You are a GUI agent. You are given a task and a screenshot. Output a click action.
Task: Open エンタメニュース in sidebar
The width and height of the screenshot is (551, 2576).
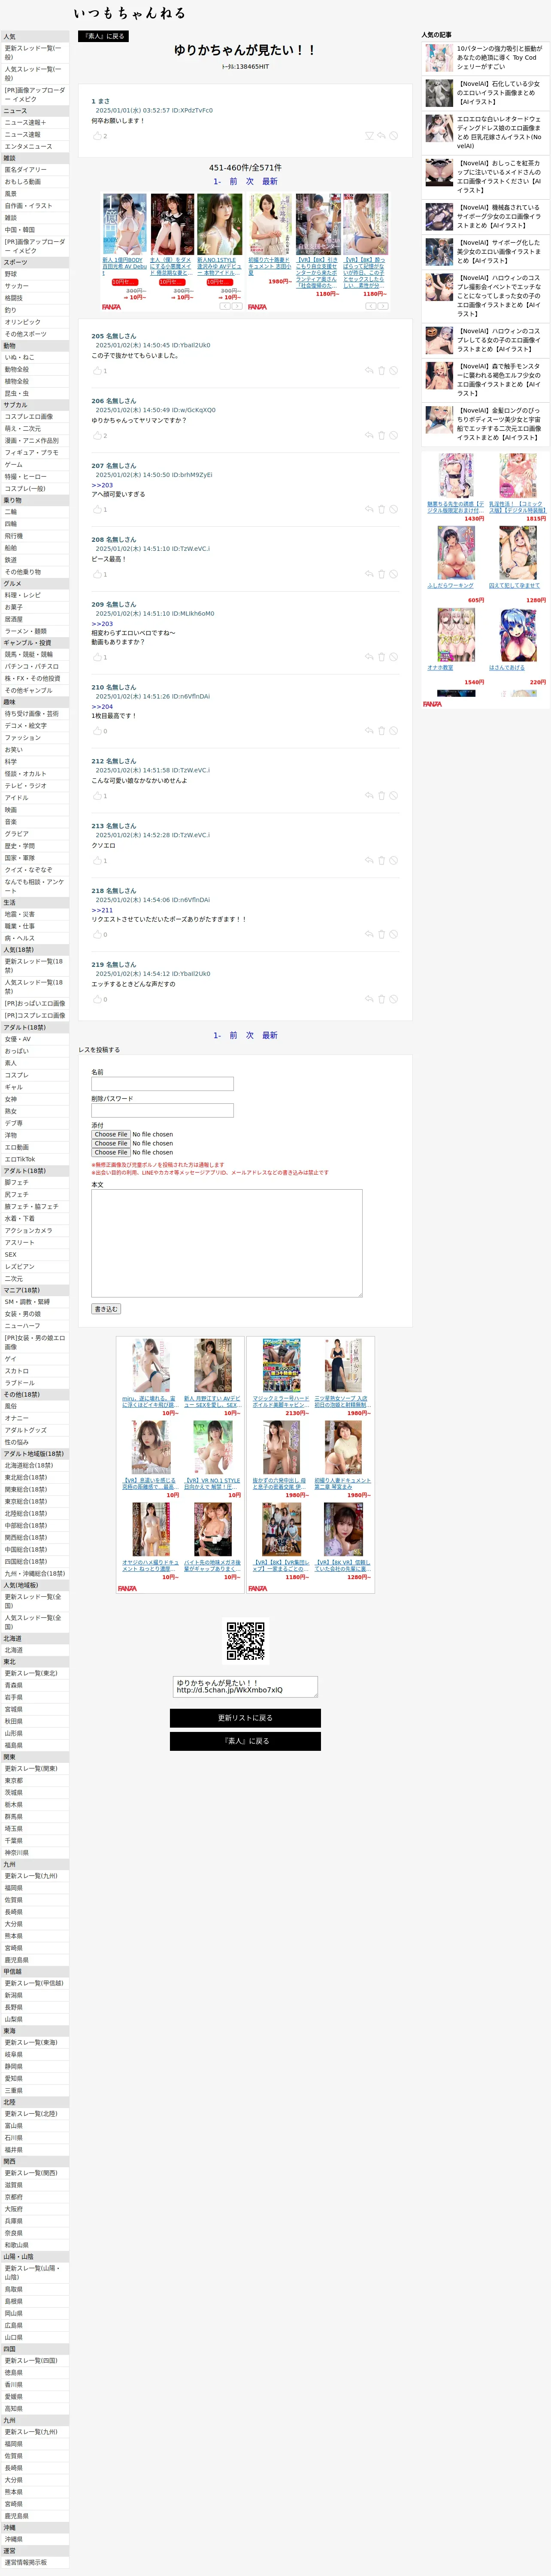35,146
